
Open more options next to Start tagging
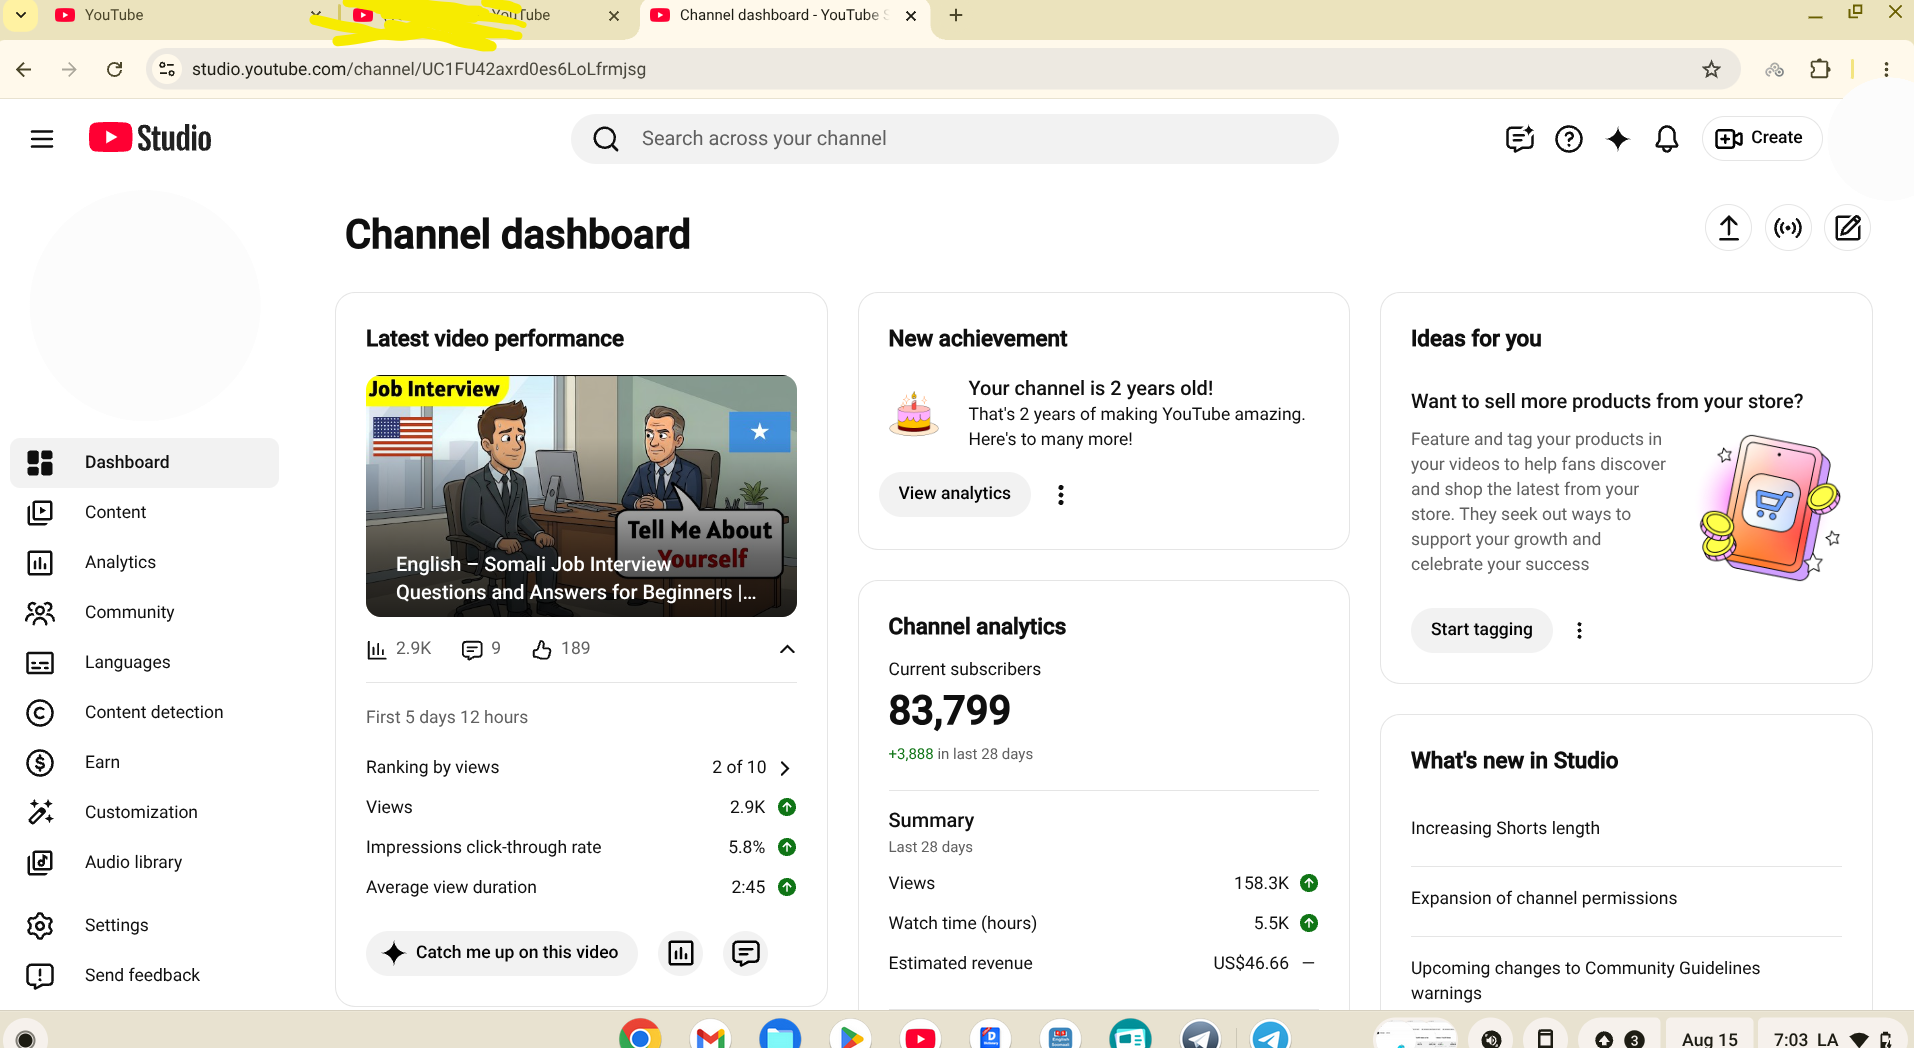[1579, 630]
